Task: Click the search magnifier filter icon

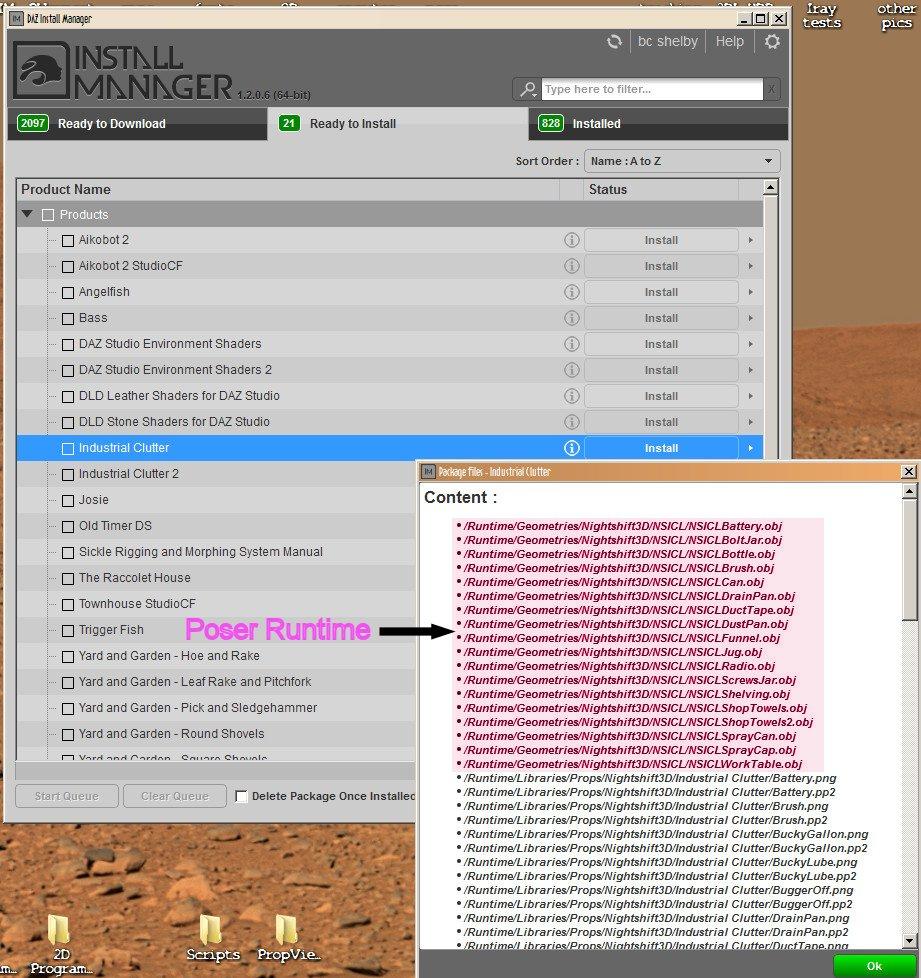Action: coord(528,89)
